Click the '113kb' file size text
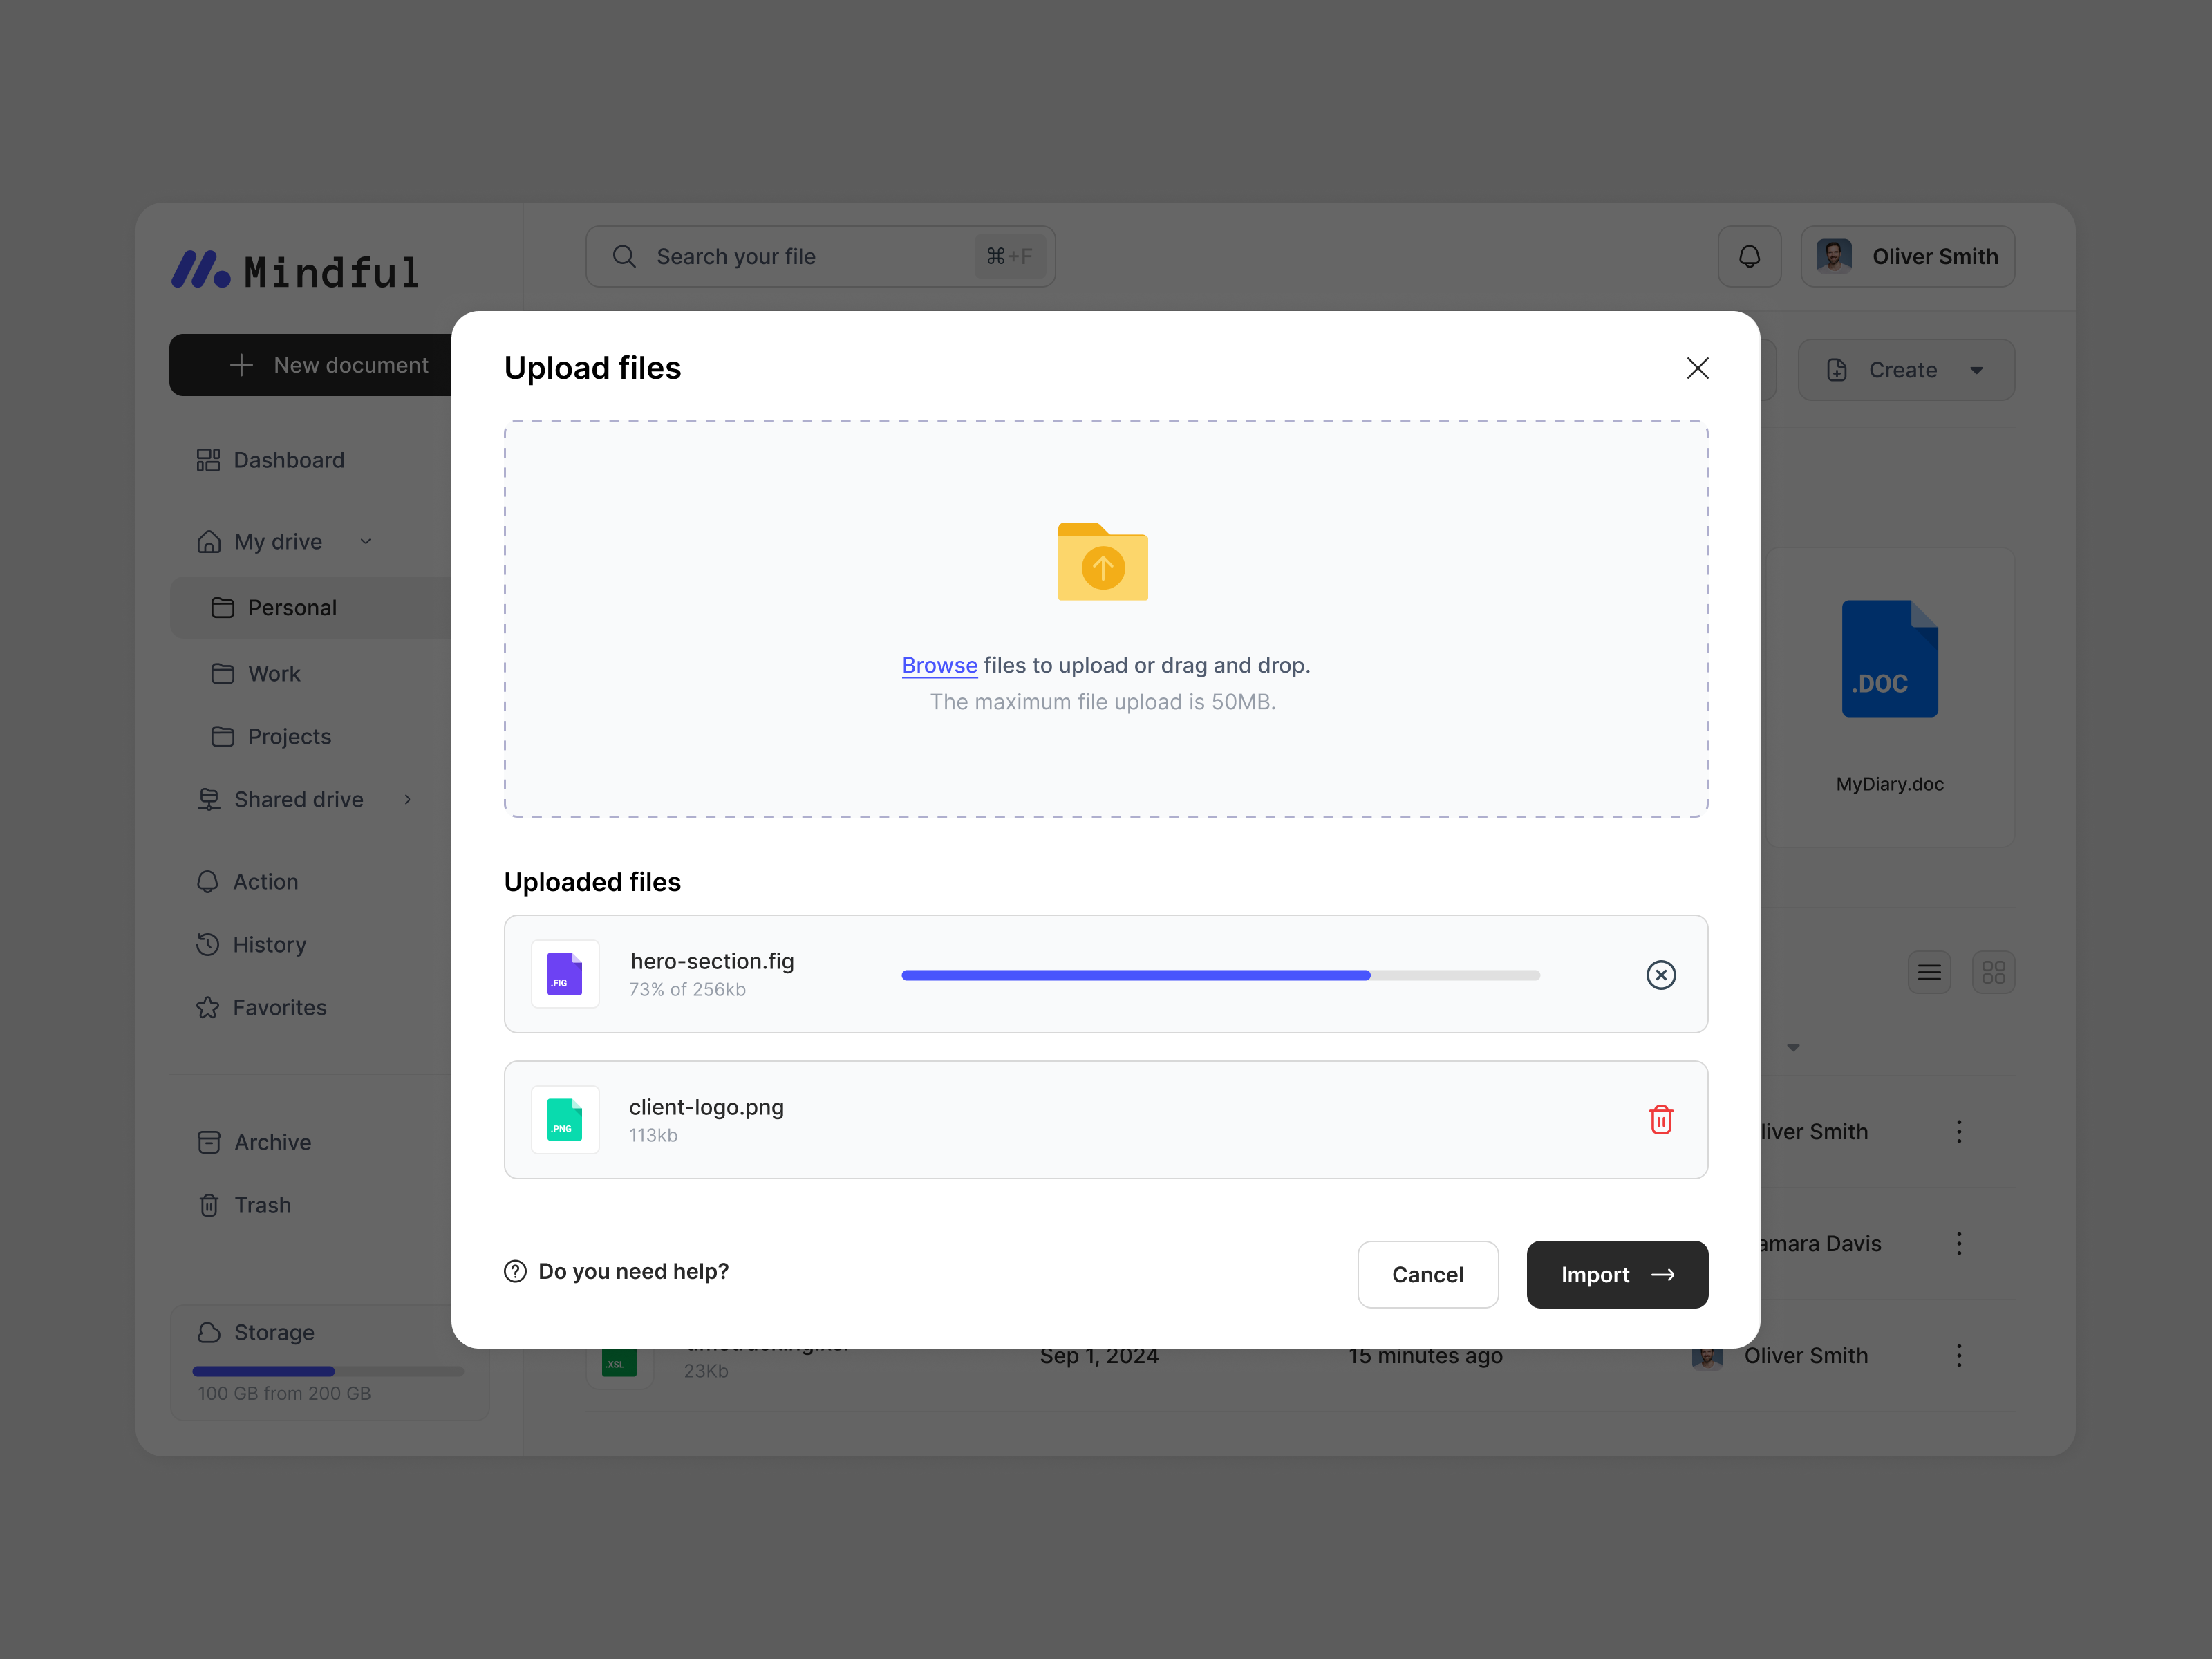2212x1659 pixels. (x=653, y=1136)
